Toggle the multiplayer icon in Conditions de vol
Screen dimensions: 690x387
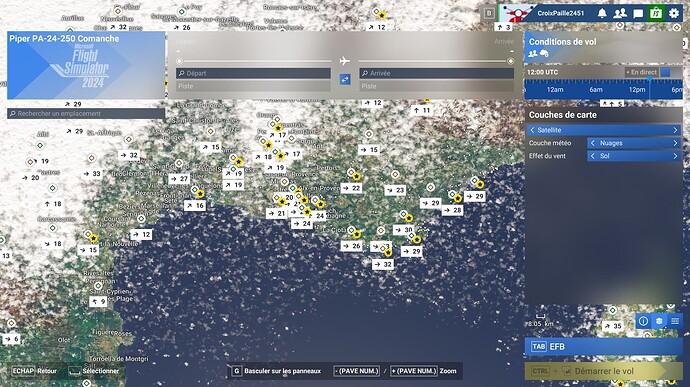[x=532, y=53]
